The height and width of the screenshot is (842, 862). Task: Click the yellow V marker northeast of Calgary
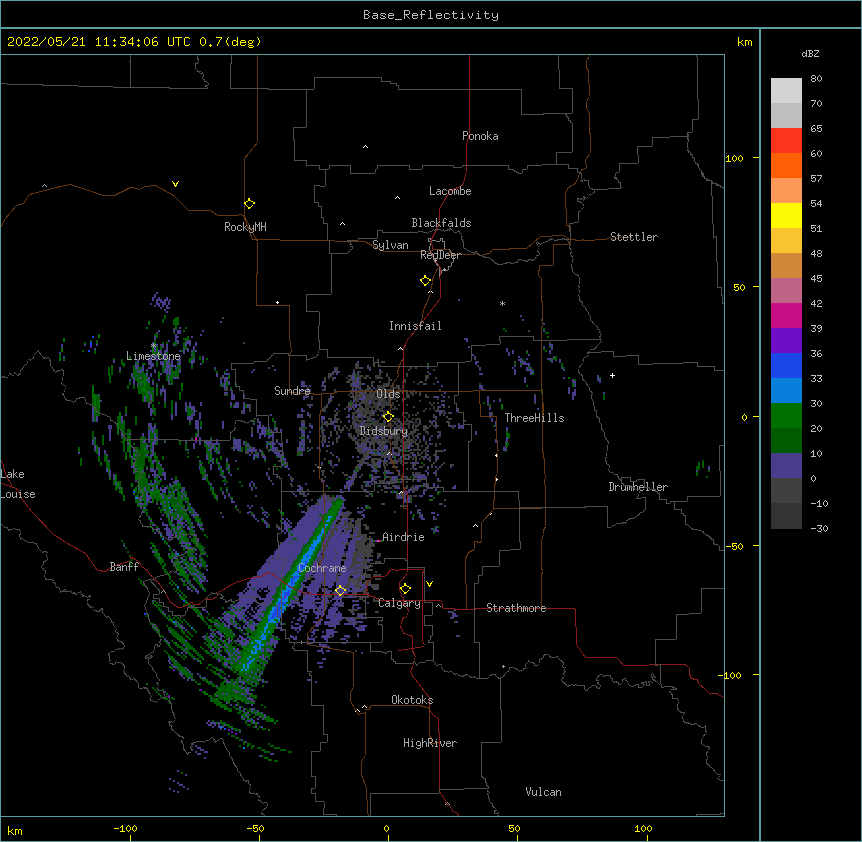(429, 584)
